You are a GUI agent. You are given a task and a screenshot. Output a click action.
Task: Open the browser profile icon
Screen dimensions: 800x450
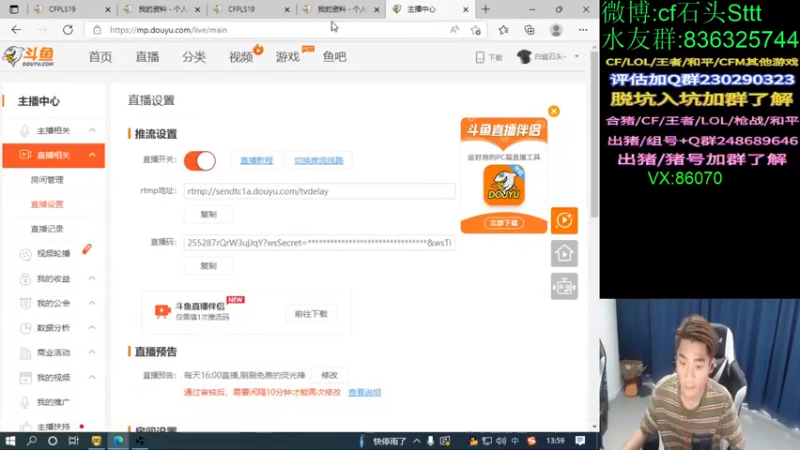pyautogui.click(x=556, y=30)
